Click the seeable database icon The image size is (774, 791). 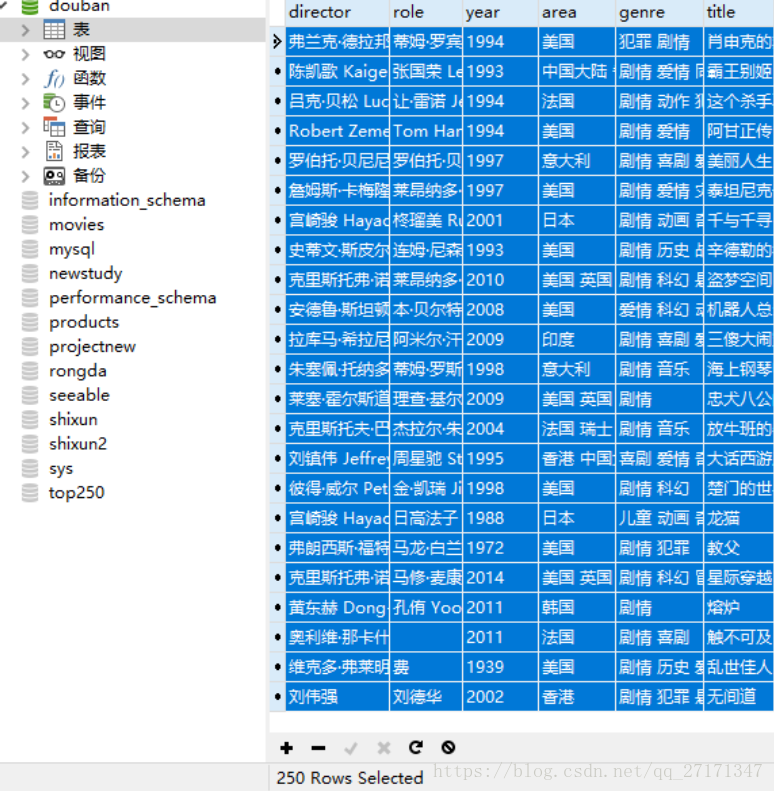(x=30, y=395)
